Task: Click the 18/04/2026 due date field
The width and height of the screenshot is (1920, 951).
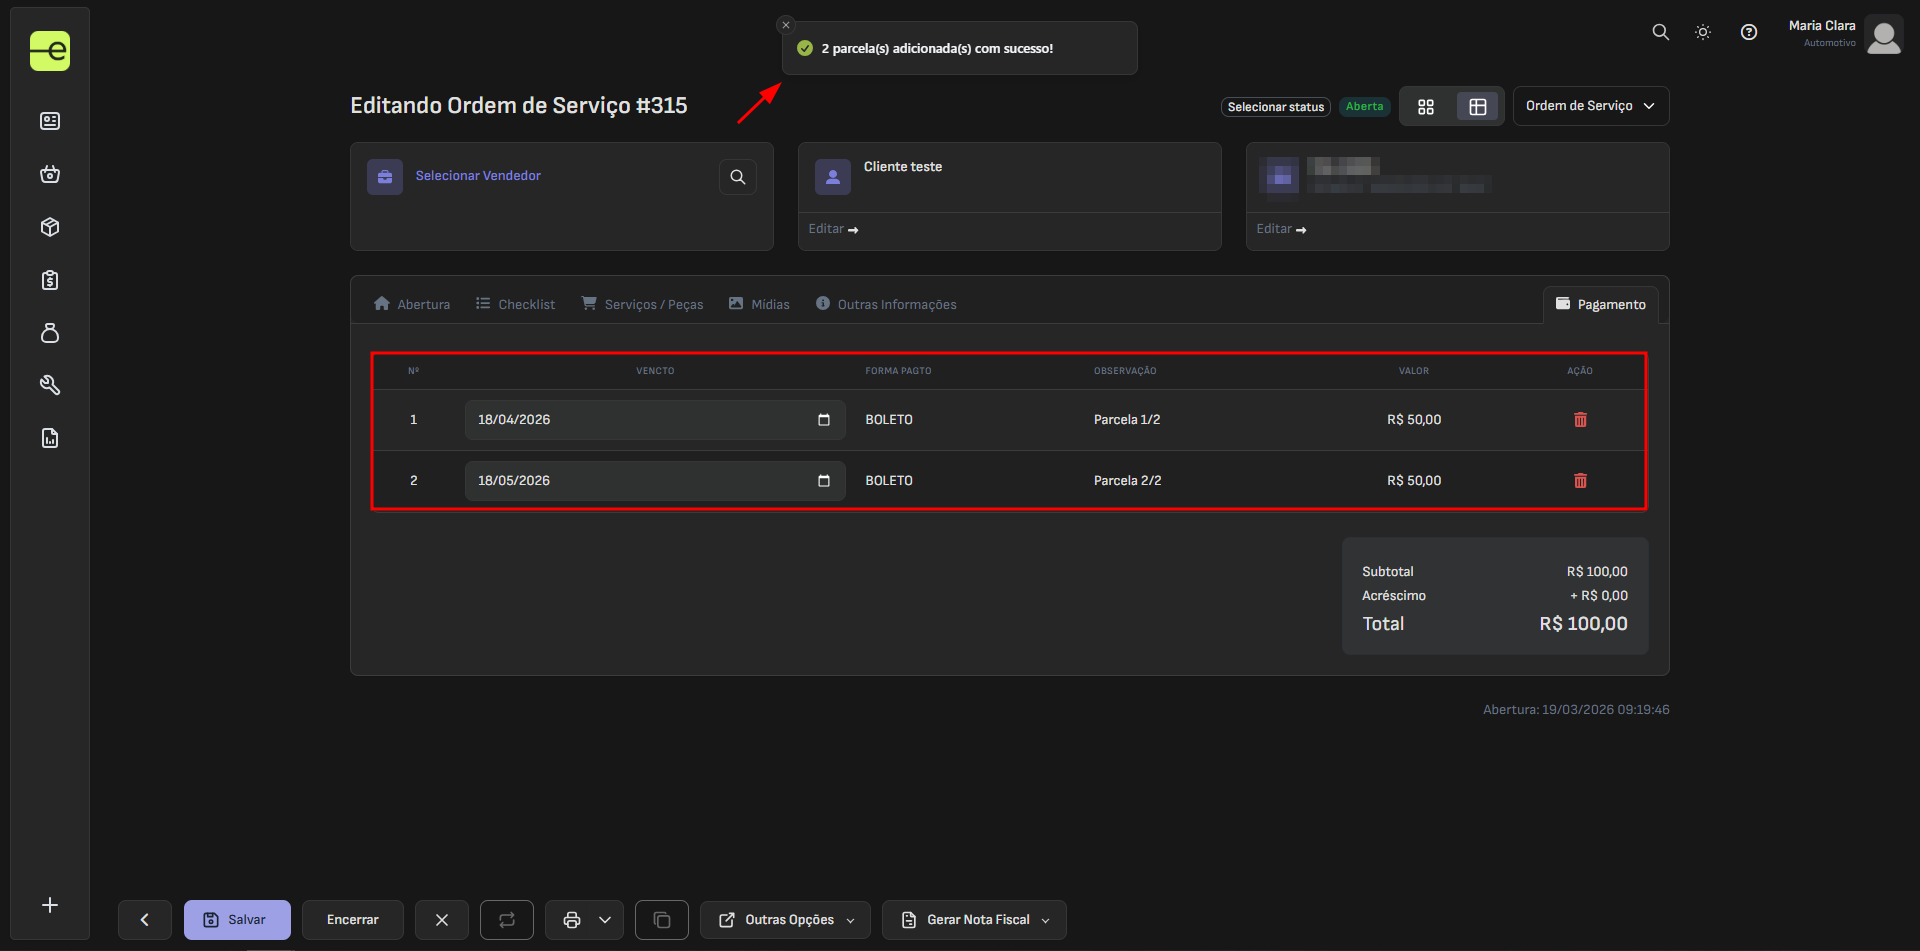Action: pos(640,420)
